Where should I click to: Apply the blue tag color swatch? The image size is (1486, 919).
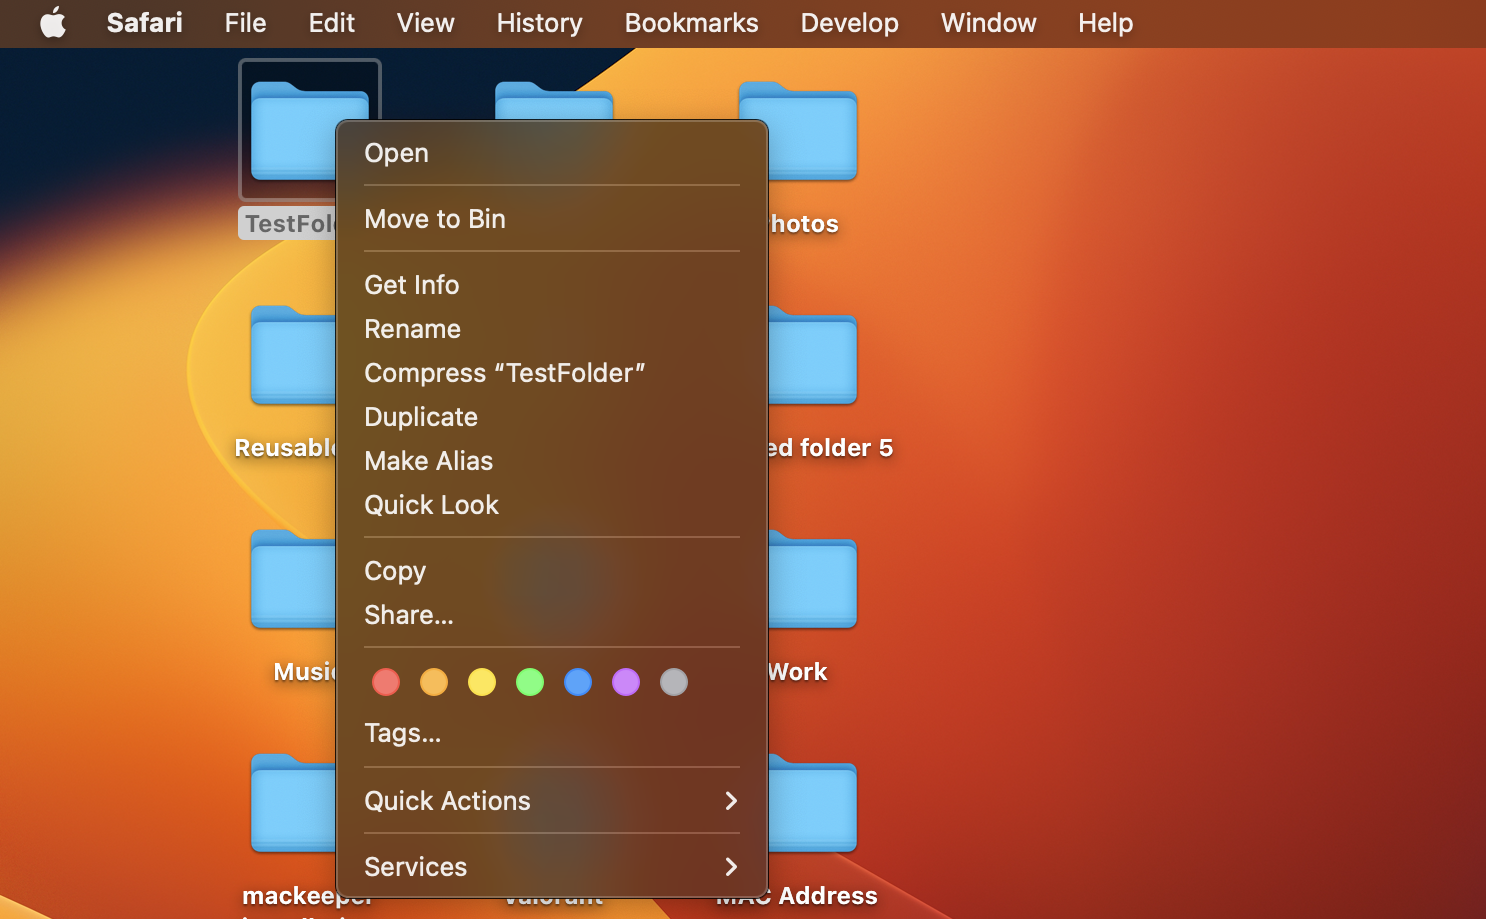[x=578, y=682]
